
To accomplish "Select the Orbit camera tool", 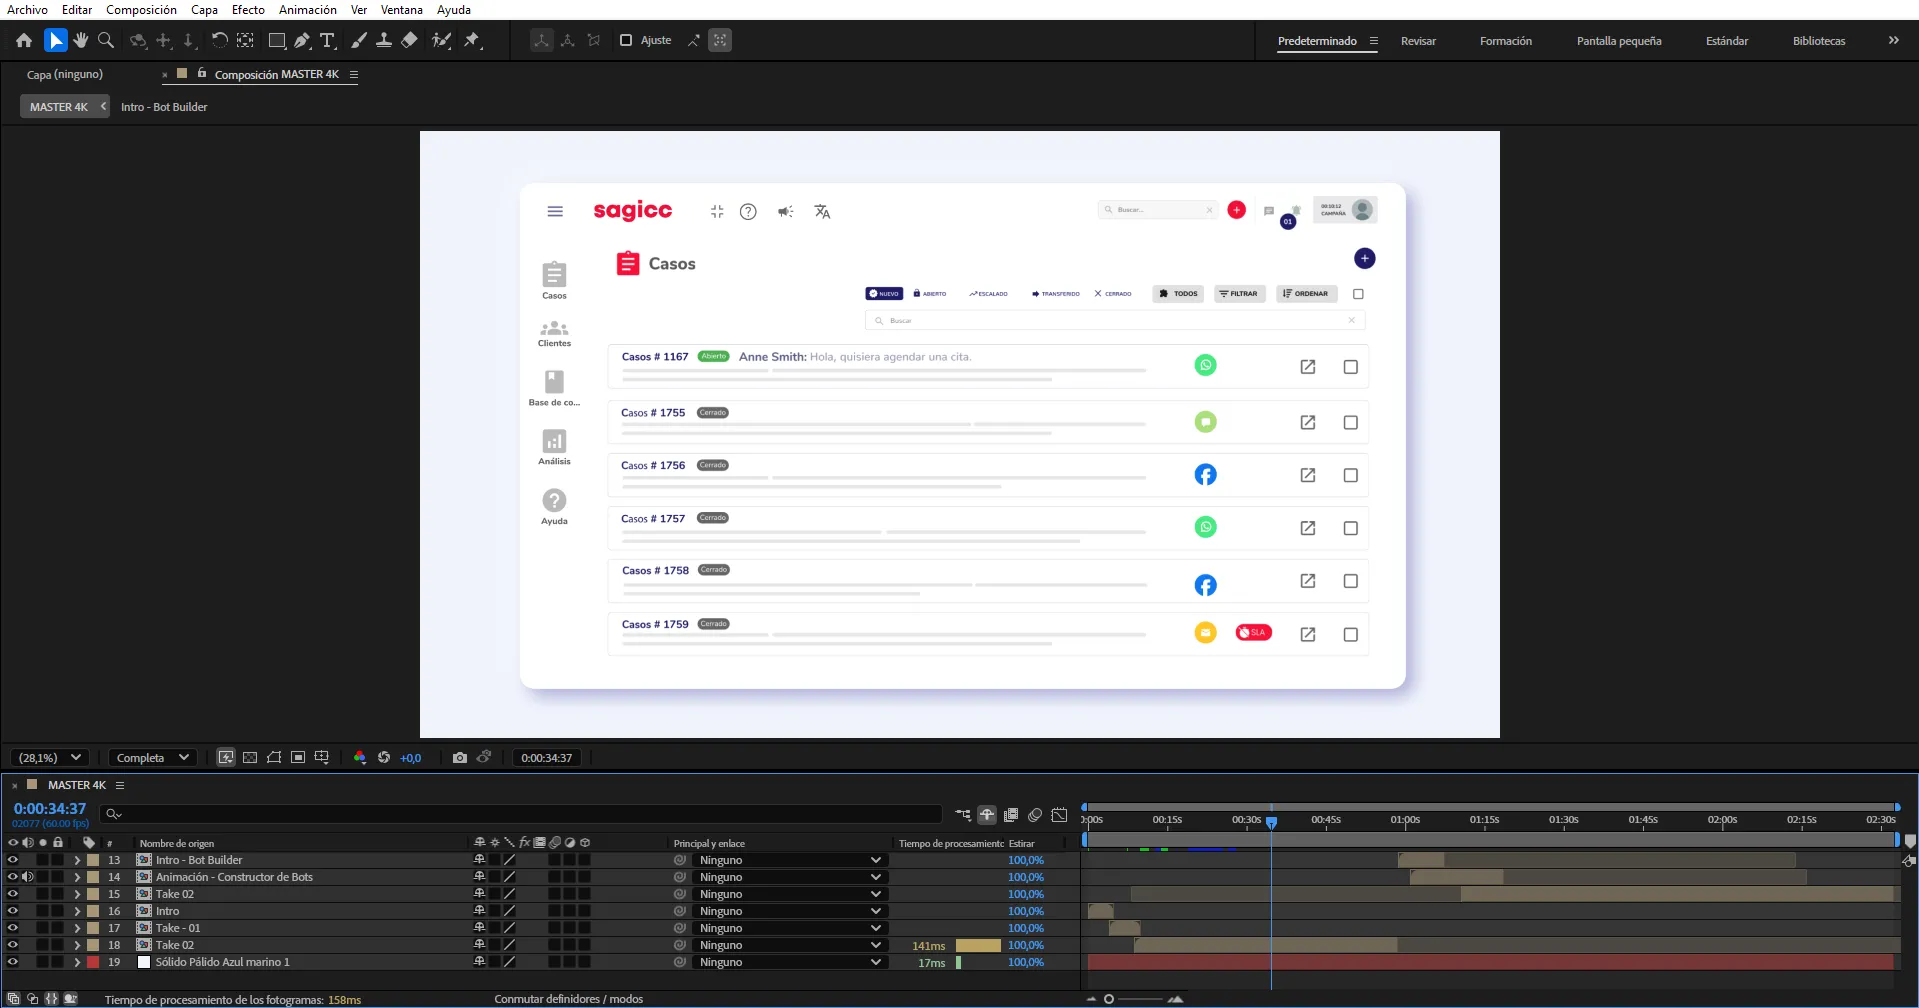I will 138,40.
